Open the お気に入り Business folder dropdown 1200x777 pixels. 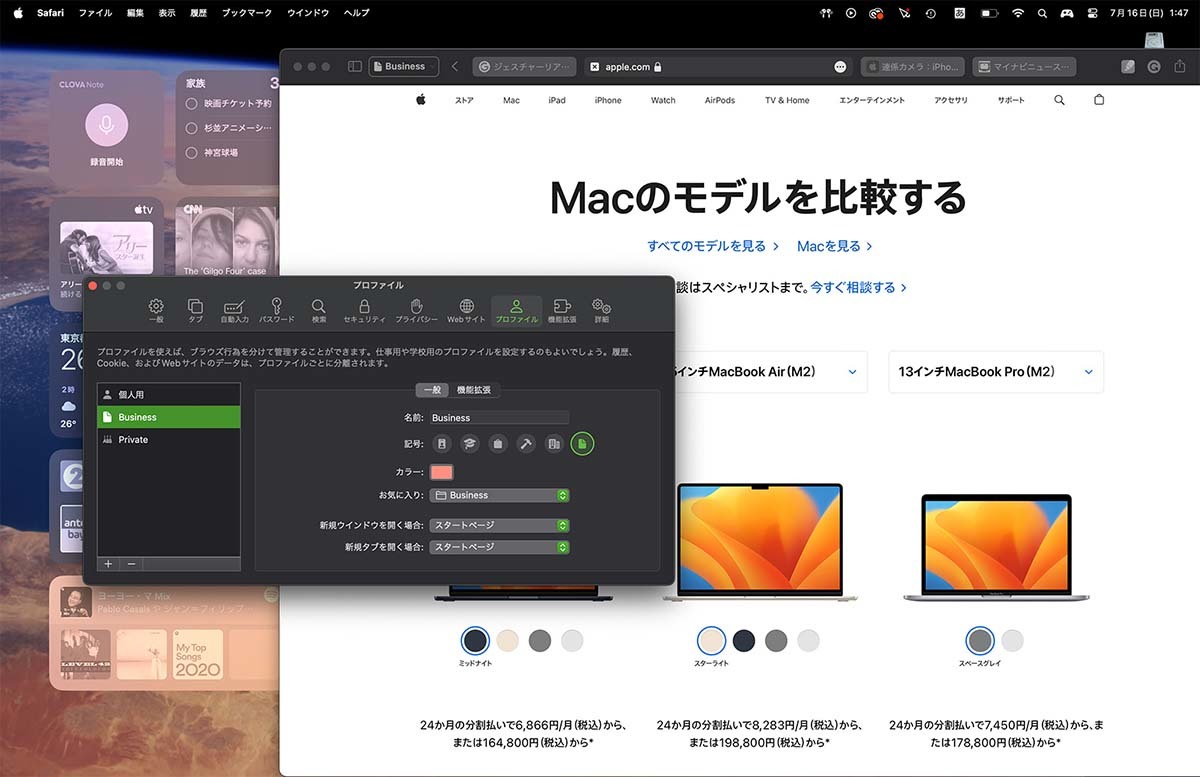[x=499, y=495]
